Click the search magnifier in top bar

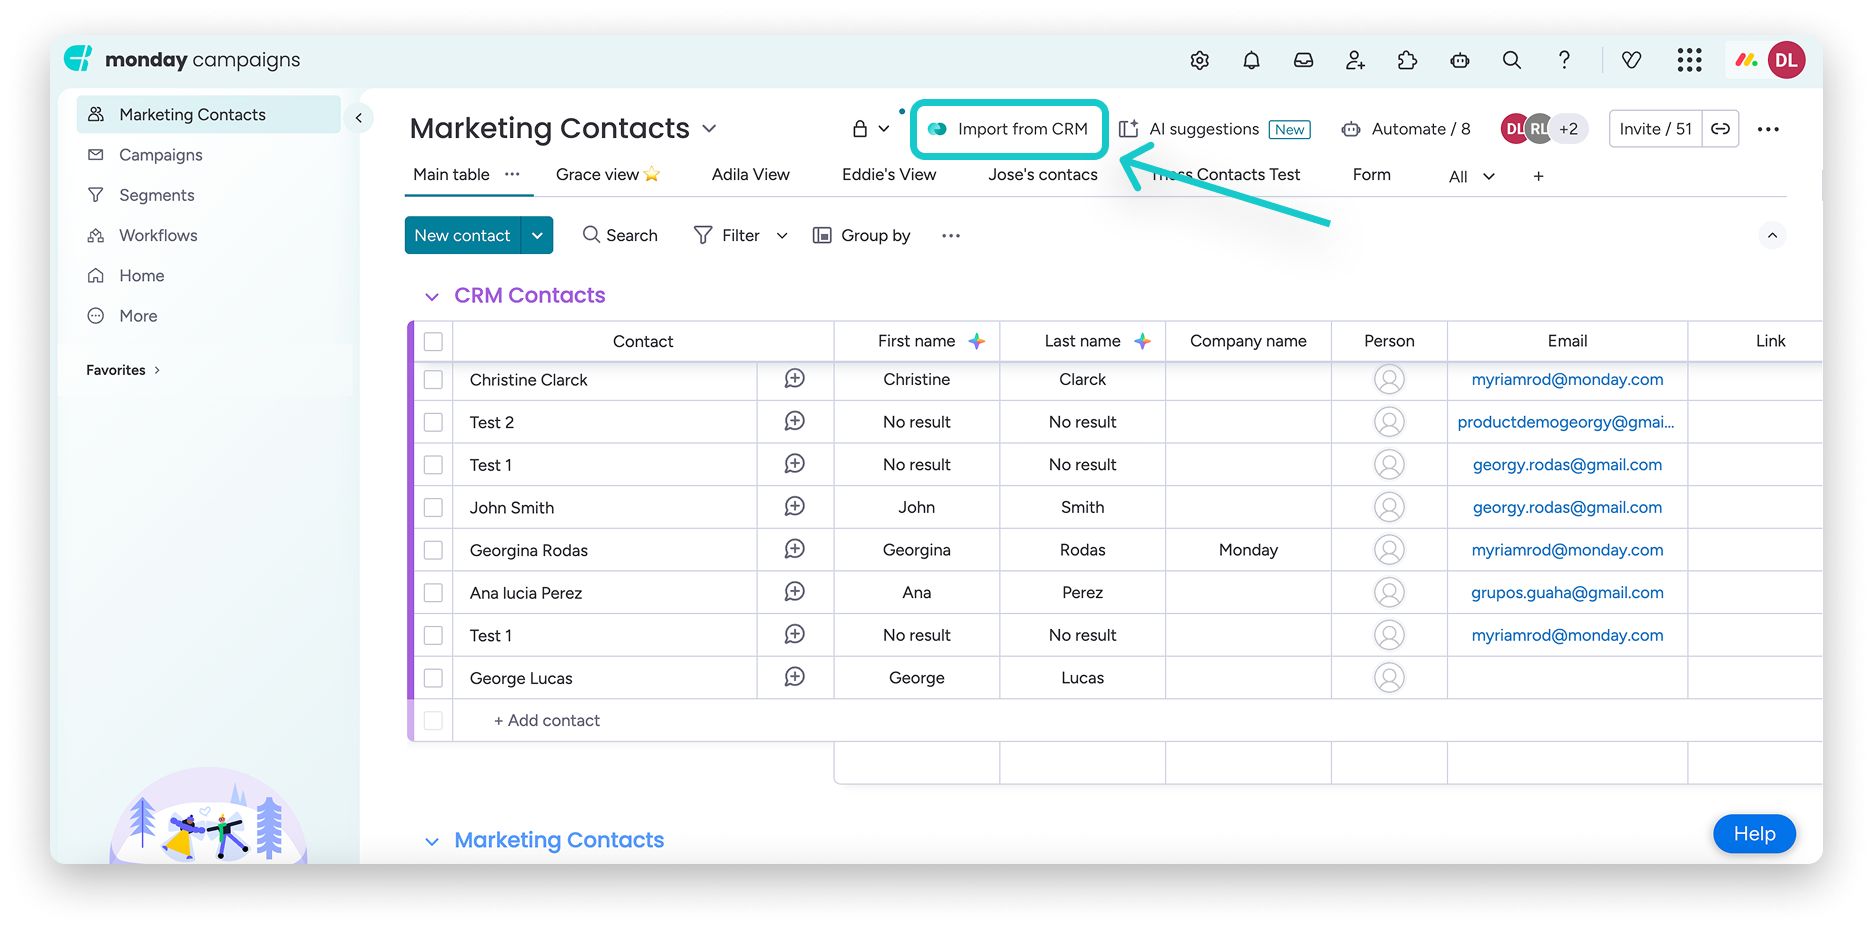pos(1511,61)
